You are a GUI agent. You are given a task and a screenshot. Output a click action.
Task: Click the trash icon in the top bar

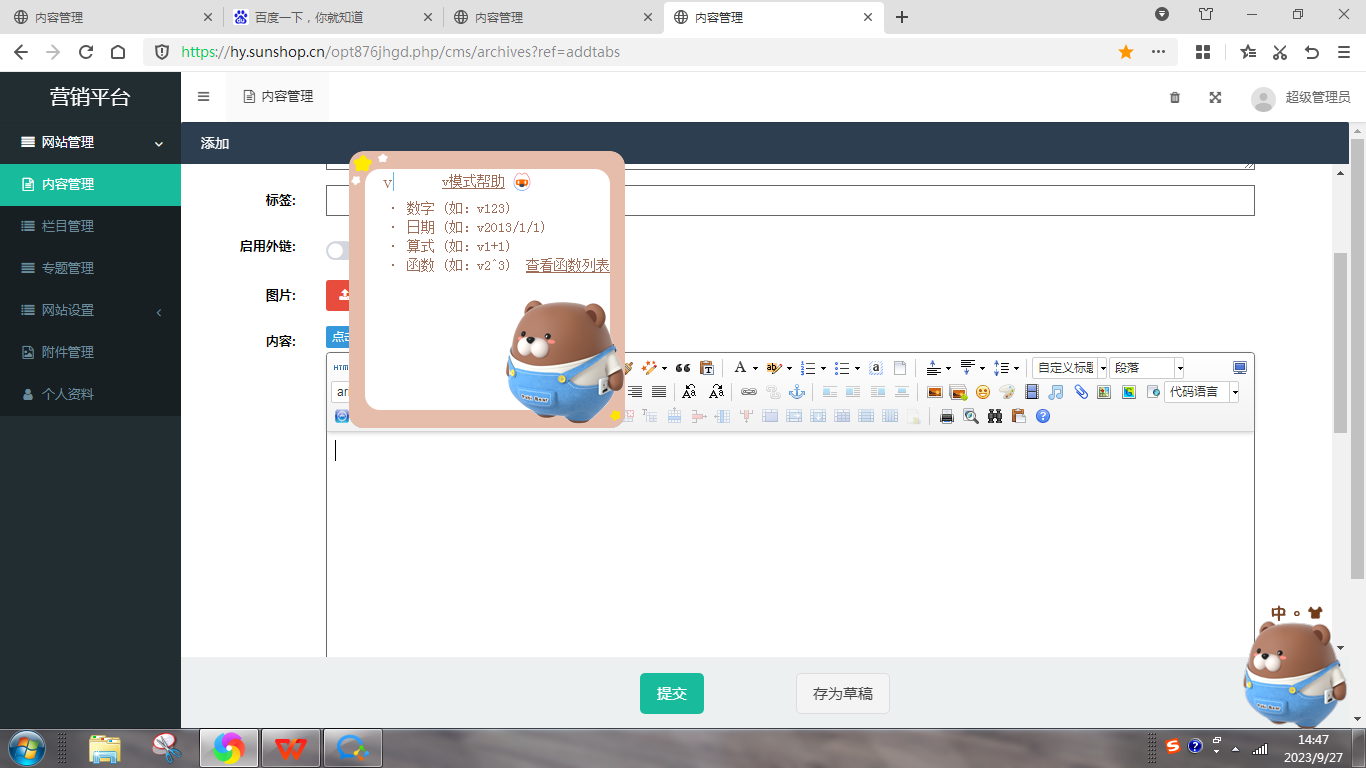click(1174, 97)
